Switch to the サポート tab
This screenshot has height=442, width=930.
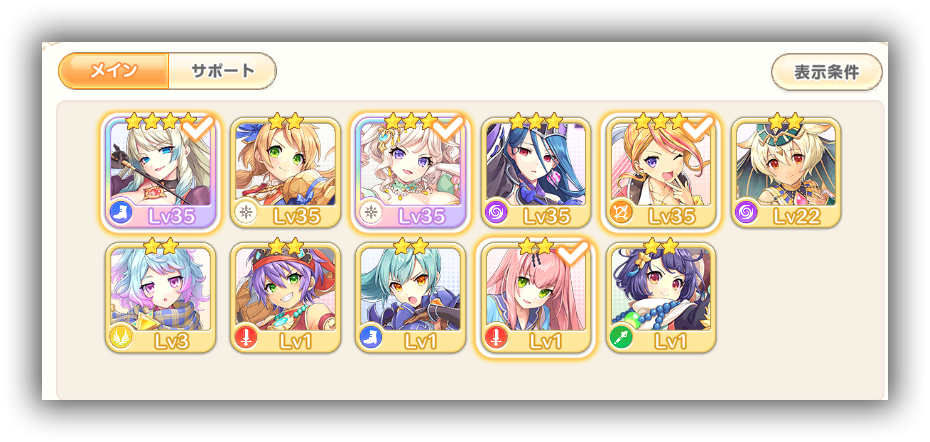(x=223, y=71)
